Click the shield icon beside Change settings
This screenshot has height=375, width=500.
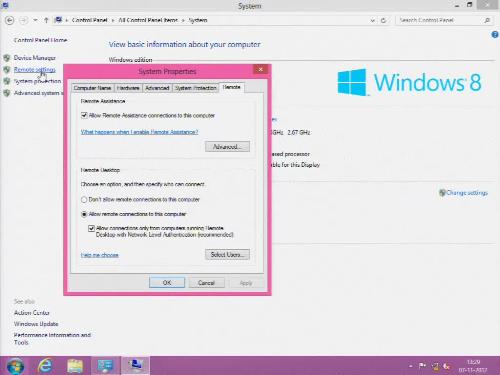pyautogui.click(x=442, y=193)
